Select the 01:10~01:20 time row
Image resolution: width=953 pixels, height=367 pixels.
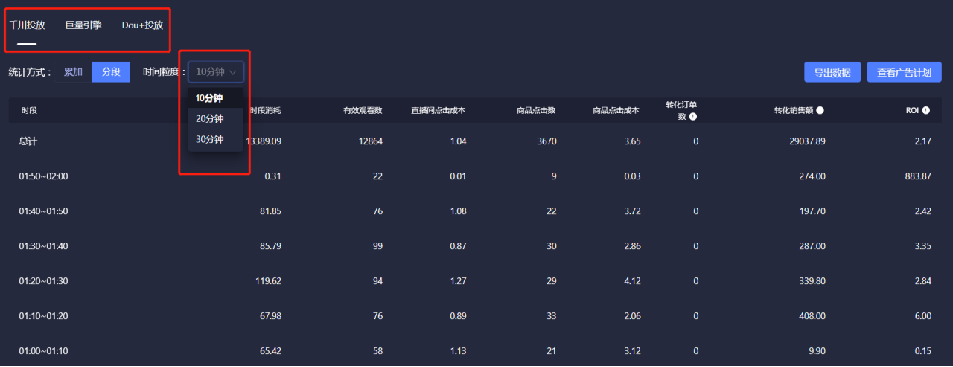[475, 316]
